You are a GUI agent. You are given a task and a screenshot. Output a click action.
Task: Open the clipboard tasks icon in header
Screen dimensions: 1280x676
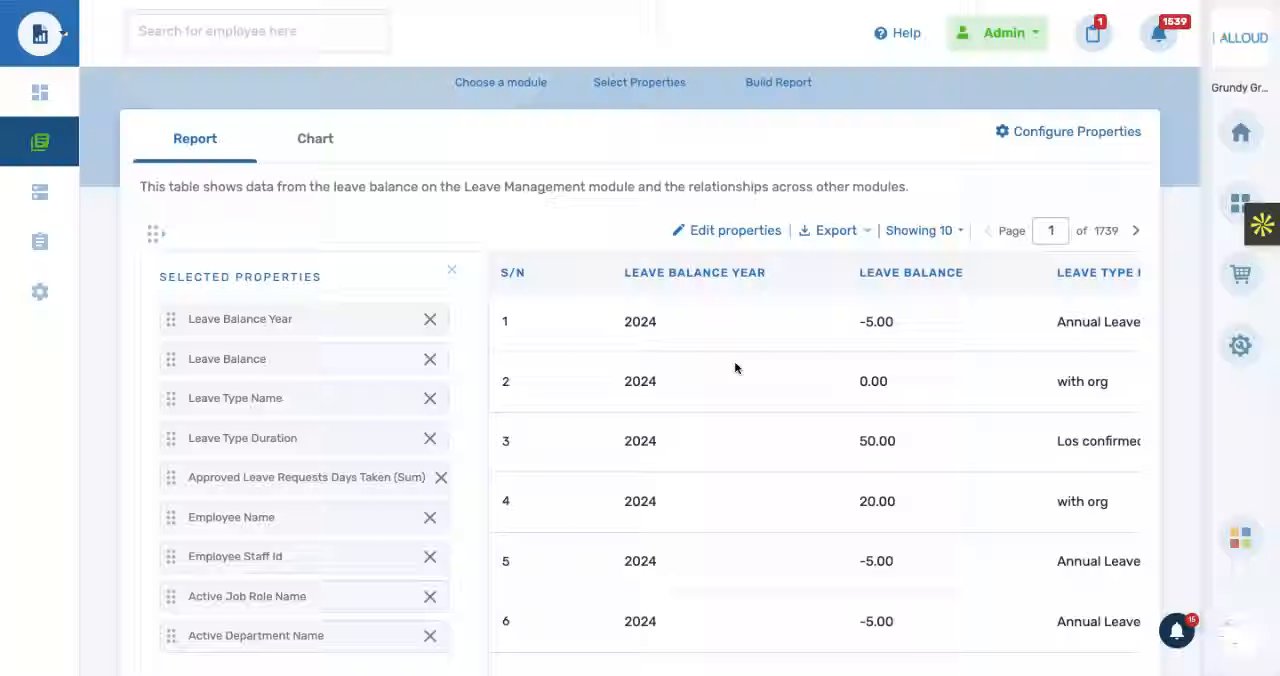1093,33
